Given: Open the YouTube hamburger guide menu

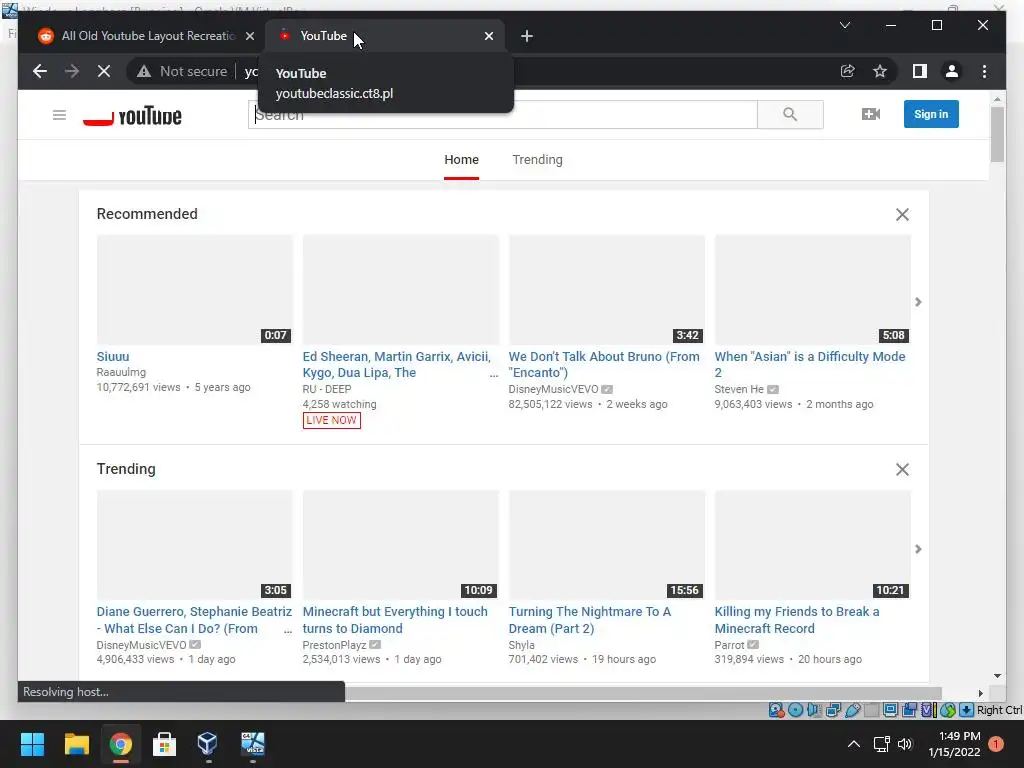Looking at the screenshot, I should pyautogui.click(x=59, y=115).
